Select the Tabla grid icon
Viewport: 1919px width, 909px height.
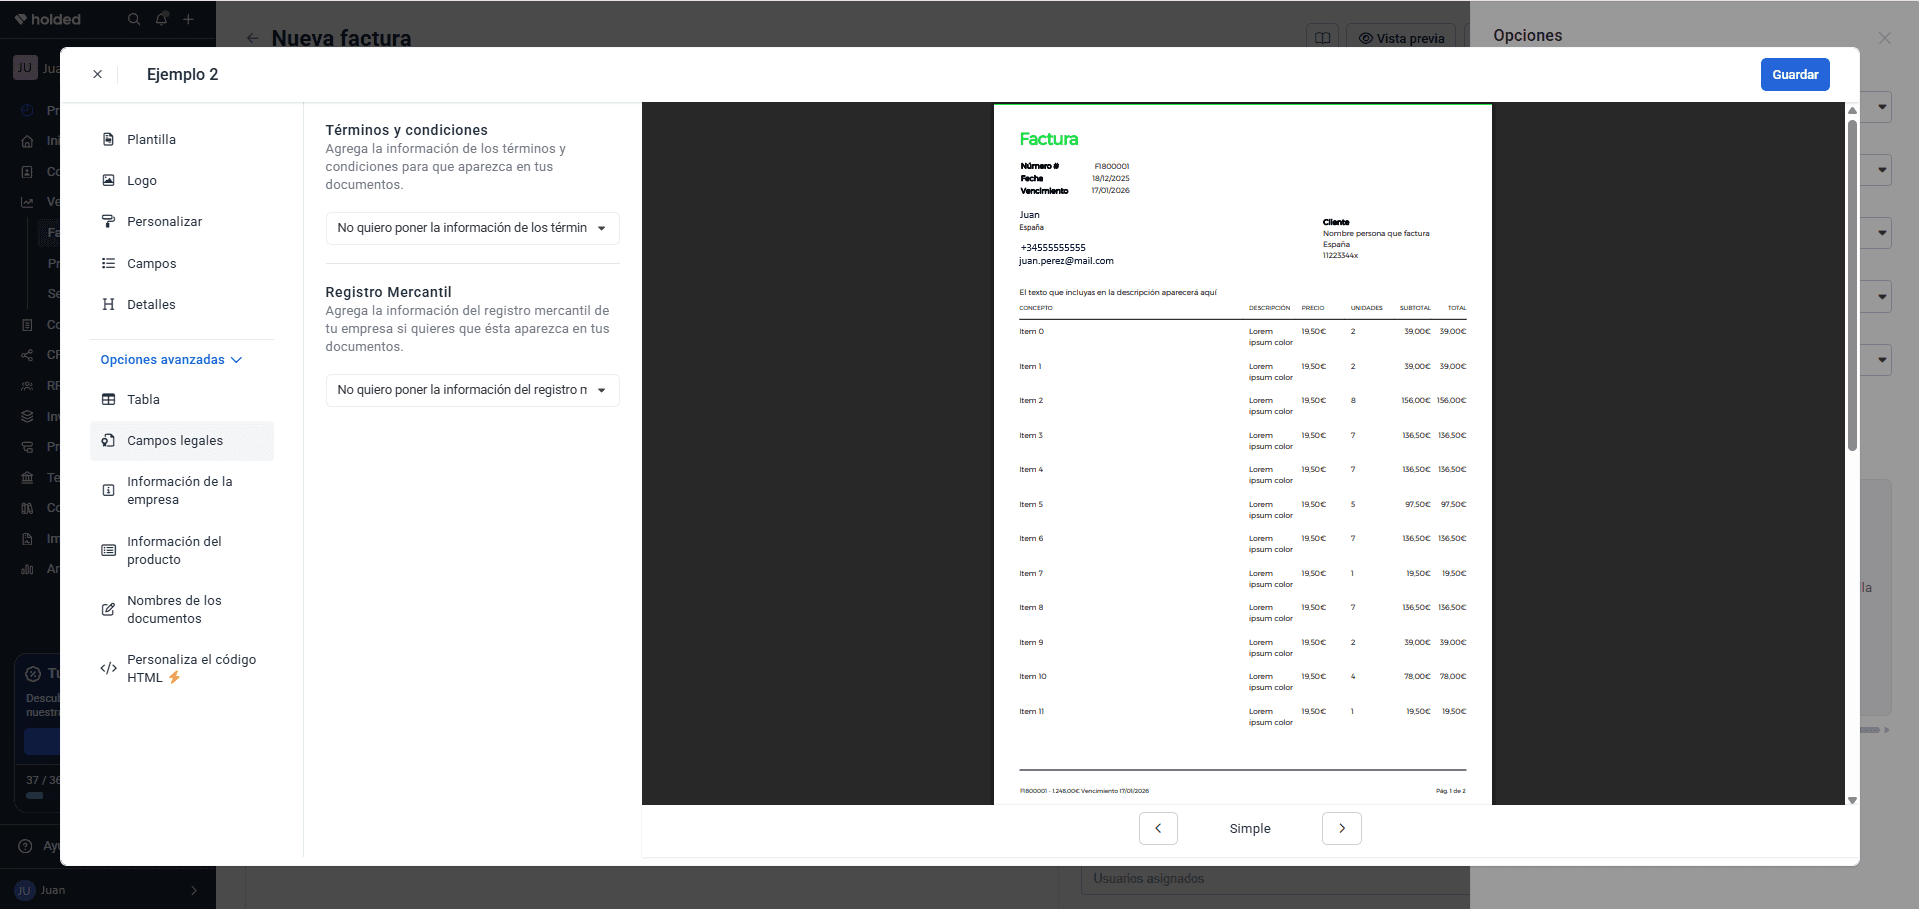(108, 399)
